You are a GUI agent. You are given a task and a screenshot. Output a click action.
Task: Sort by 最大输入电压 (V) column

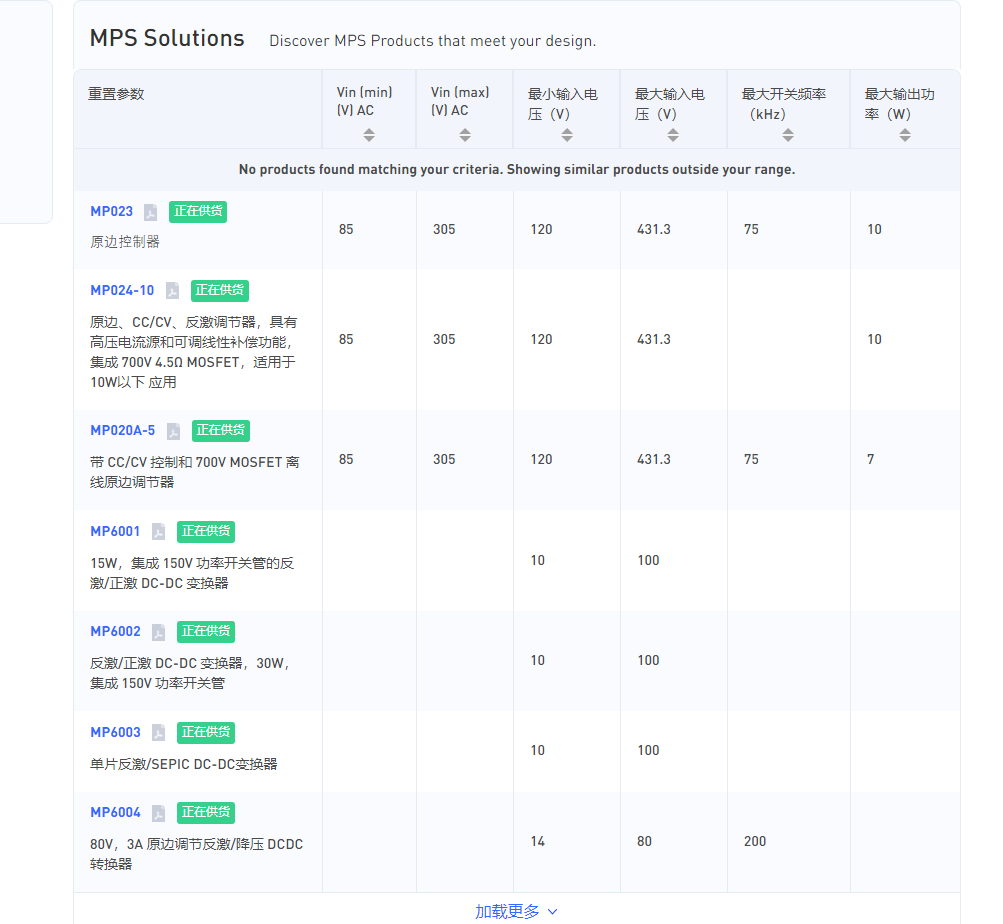coord(673,135)
